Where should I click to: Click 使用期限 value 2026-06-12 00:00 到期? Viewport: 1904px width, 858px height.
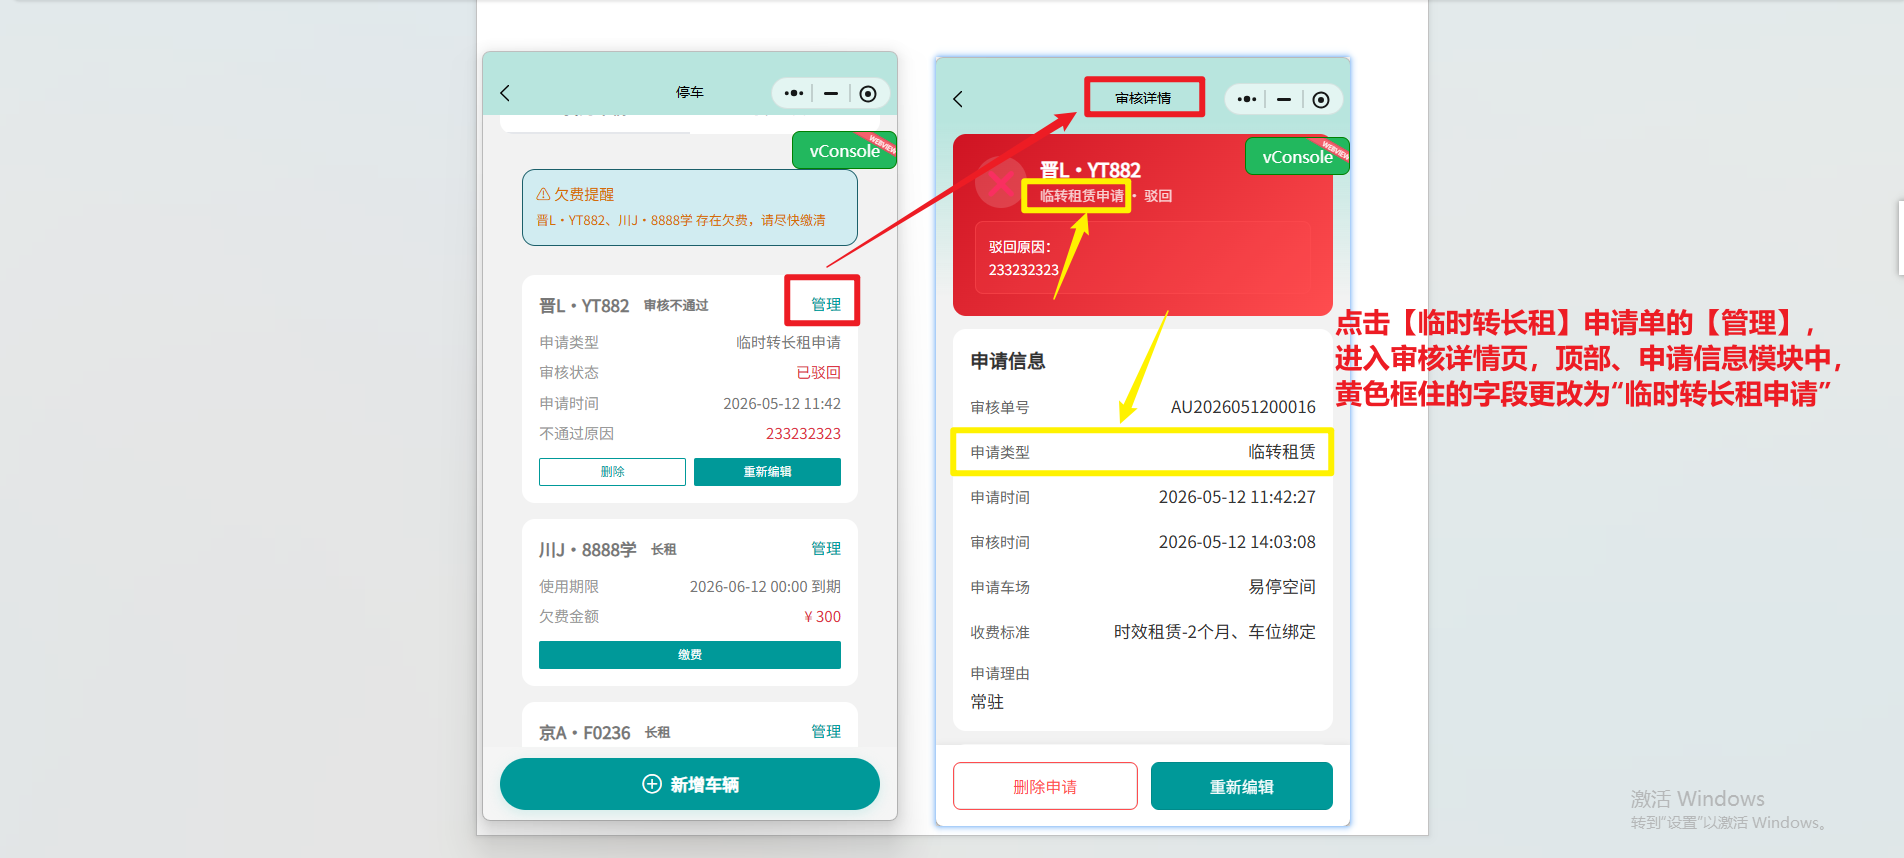tap(765, 586)
